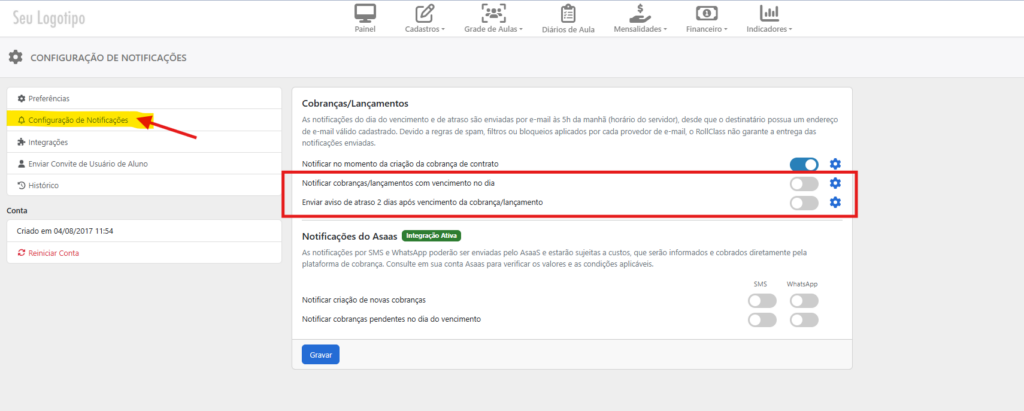Expand the Grade de Aulas dropdown menu

point(493,29)
